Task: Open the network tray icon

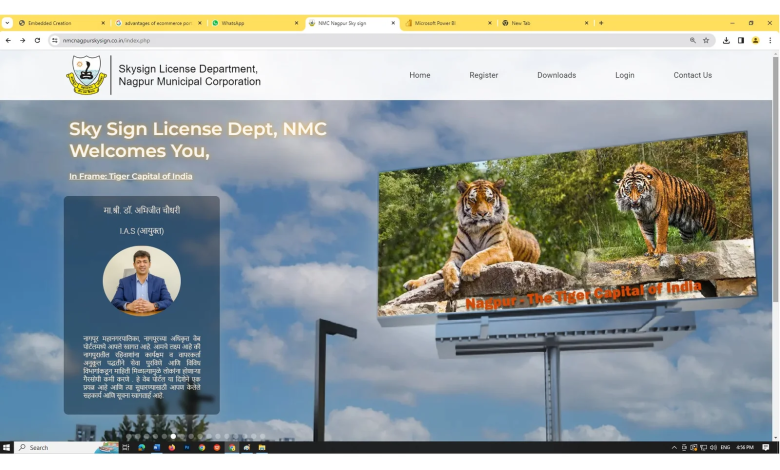Action: (x=703, y=447)
